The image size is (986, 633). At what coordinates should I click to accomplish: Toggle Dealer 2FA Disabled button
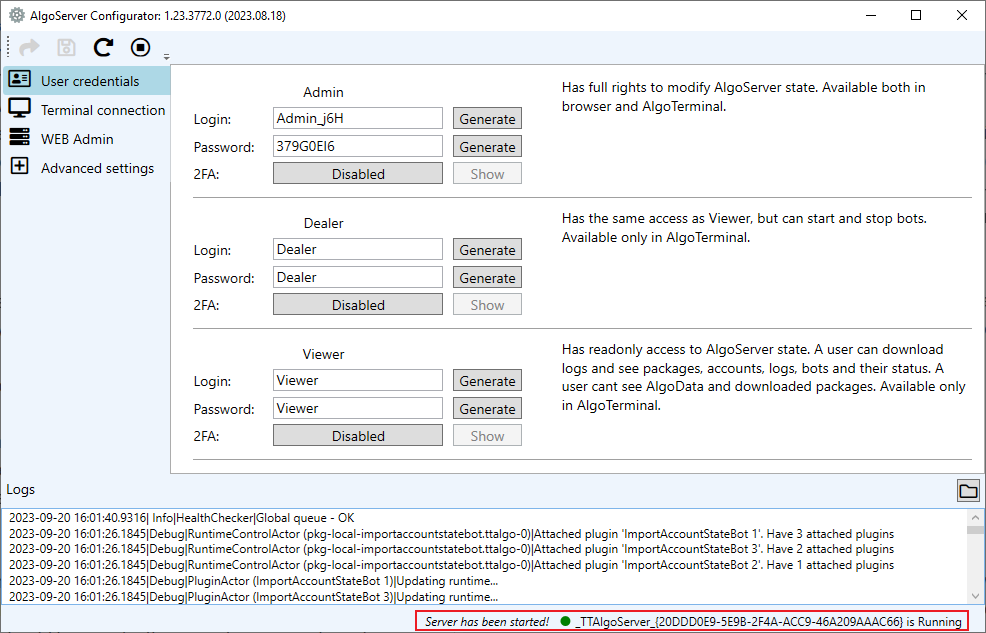pyautogui.click(x=358, y=304)
